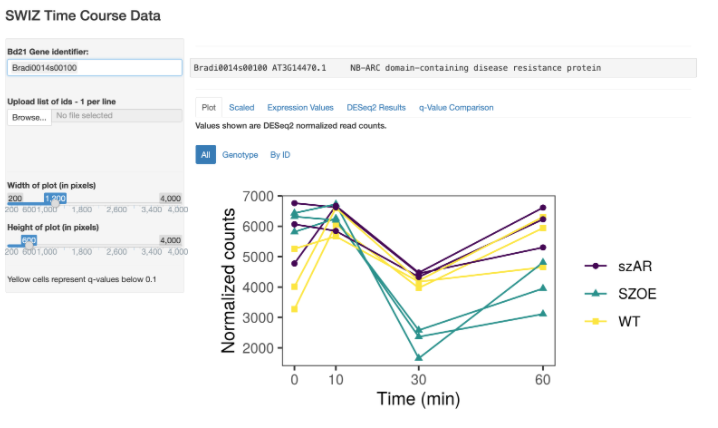Click the 'Width of plot (in pixels)' label

point(51,185)
